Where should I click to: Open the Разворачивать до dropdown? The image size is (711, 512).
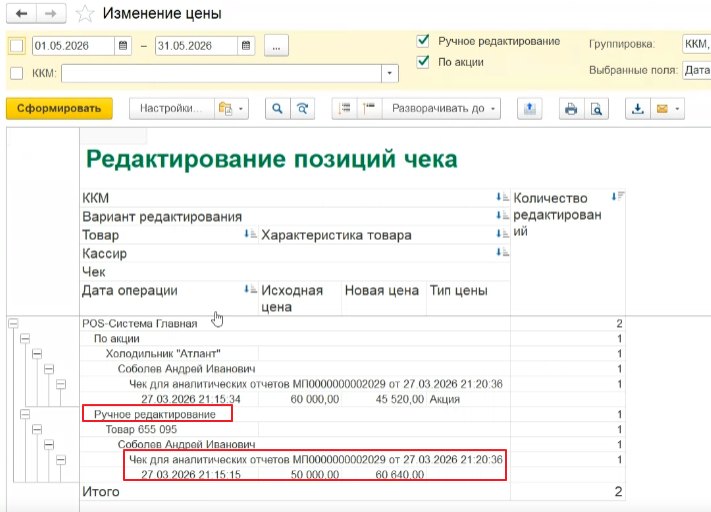[x=442, y=108]
